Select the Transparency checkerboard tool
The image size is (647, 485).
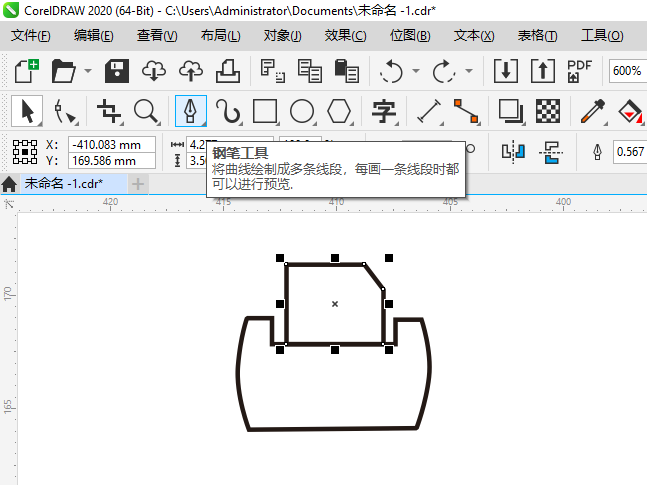[x=548, y=111]
